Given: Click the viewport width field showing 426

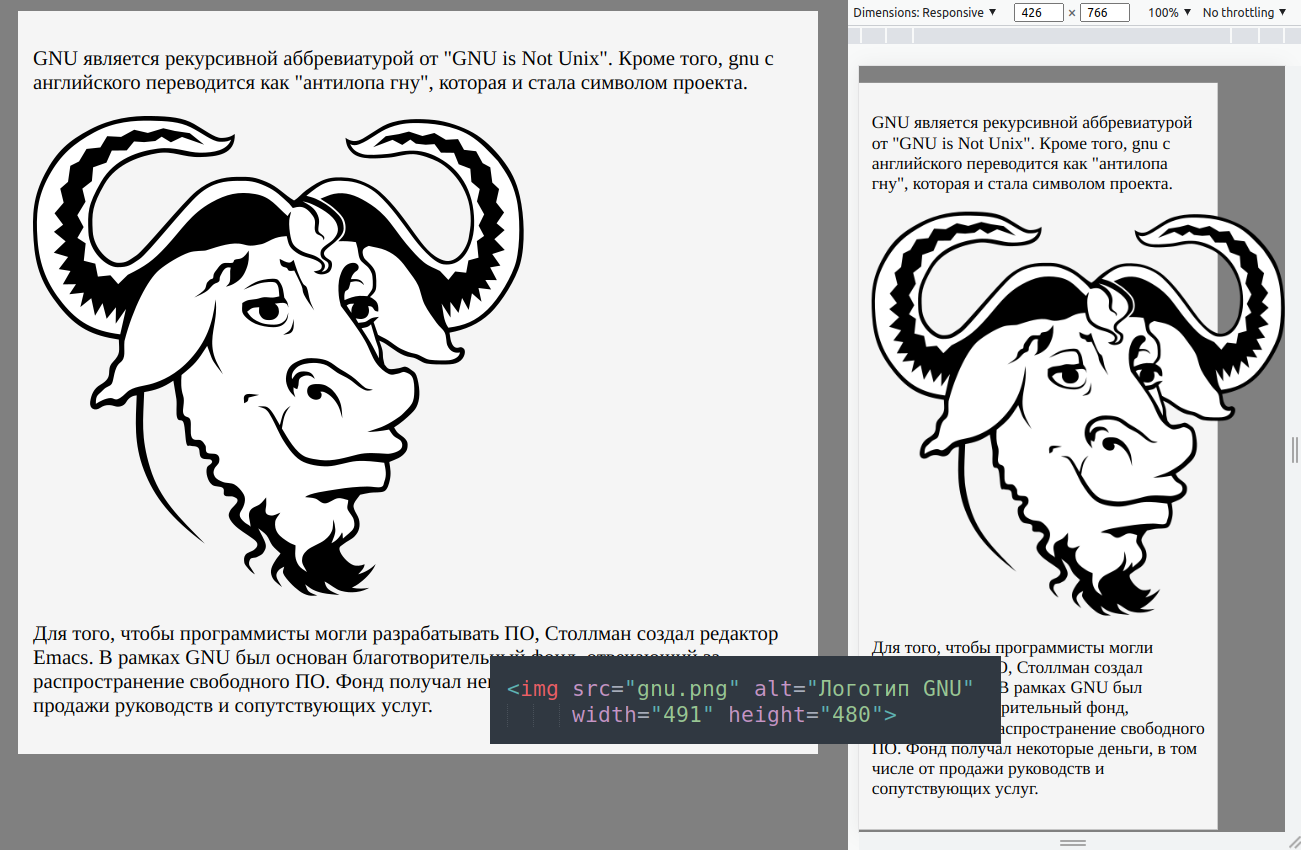Looking at the screenshot, I should 1038,13.
